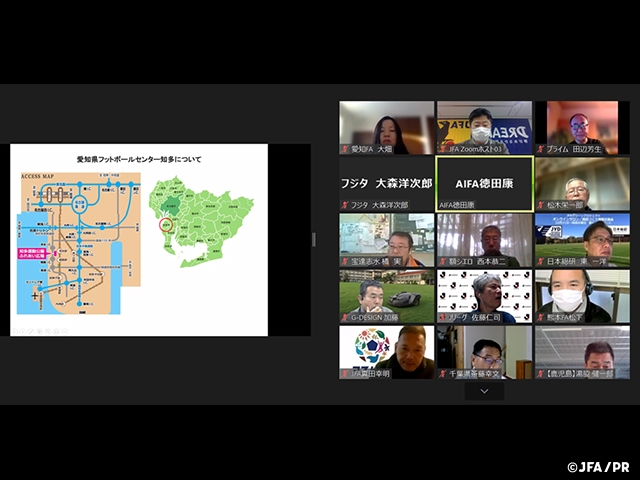Select the 宝達志水 橘 実 video tile
The height and width of the screenshot is (480, 640).
(x=386, y=238)
